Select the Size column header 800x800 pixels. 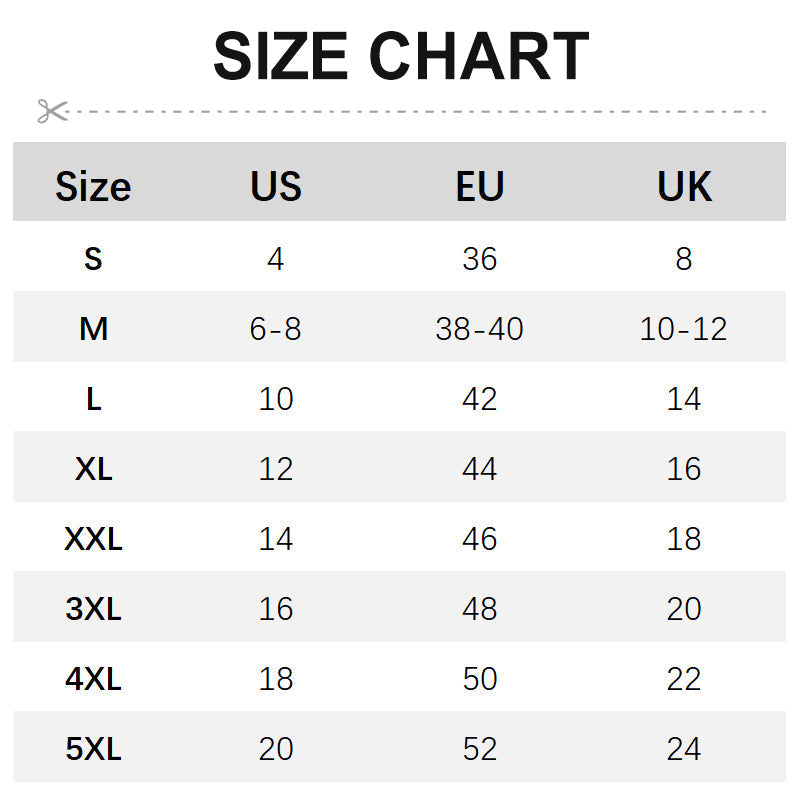tap(93, 187)
